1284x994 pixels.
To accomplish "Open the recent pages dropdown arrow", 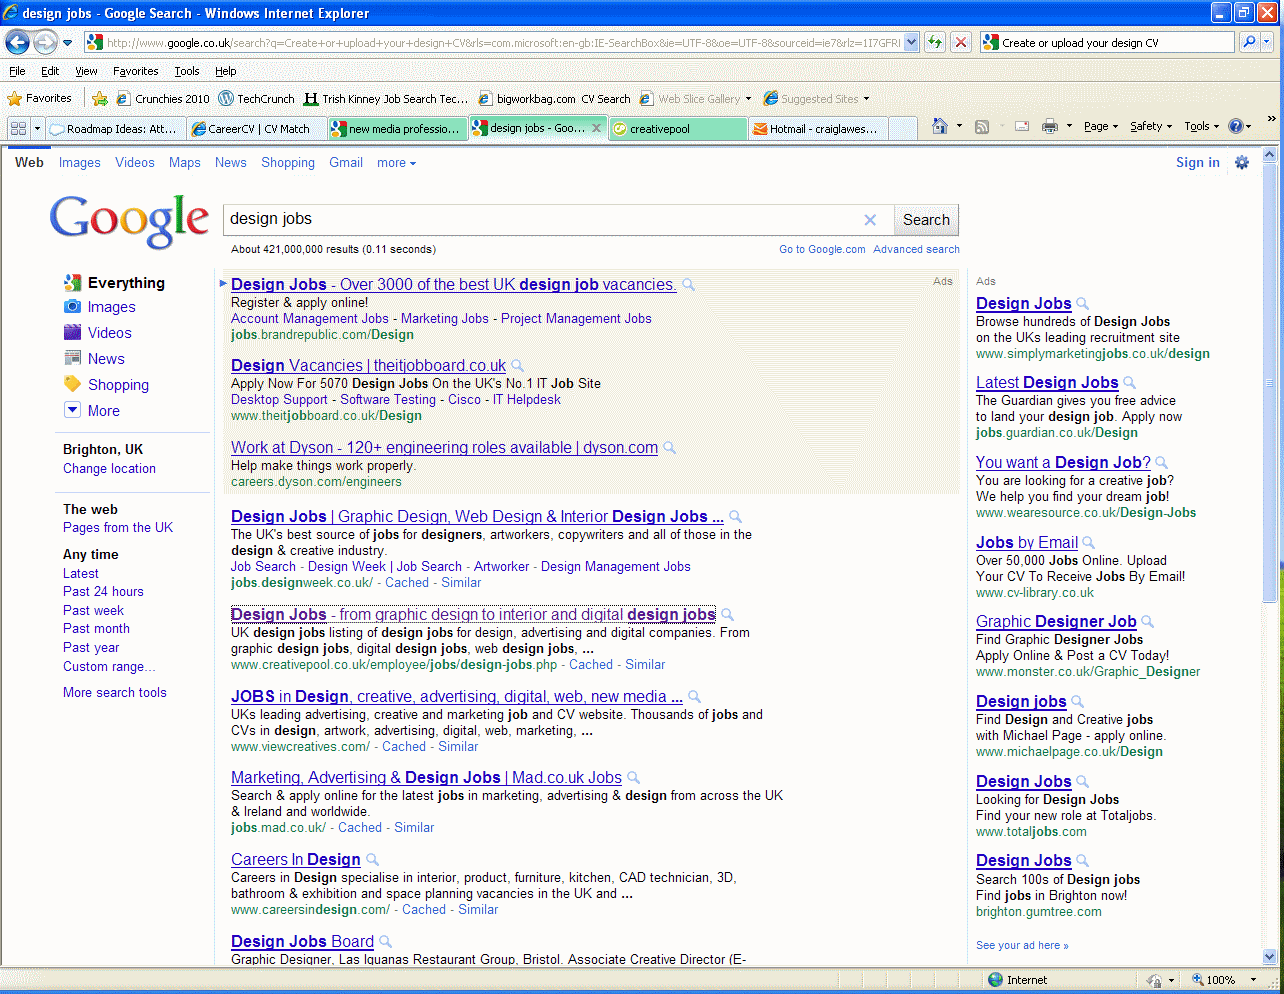I will [x=67, y=43].
